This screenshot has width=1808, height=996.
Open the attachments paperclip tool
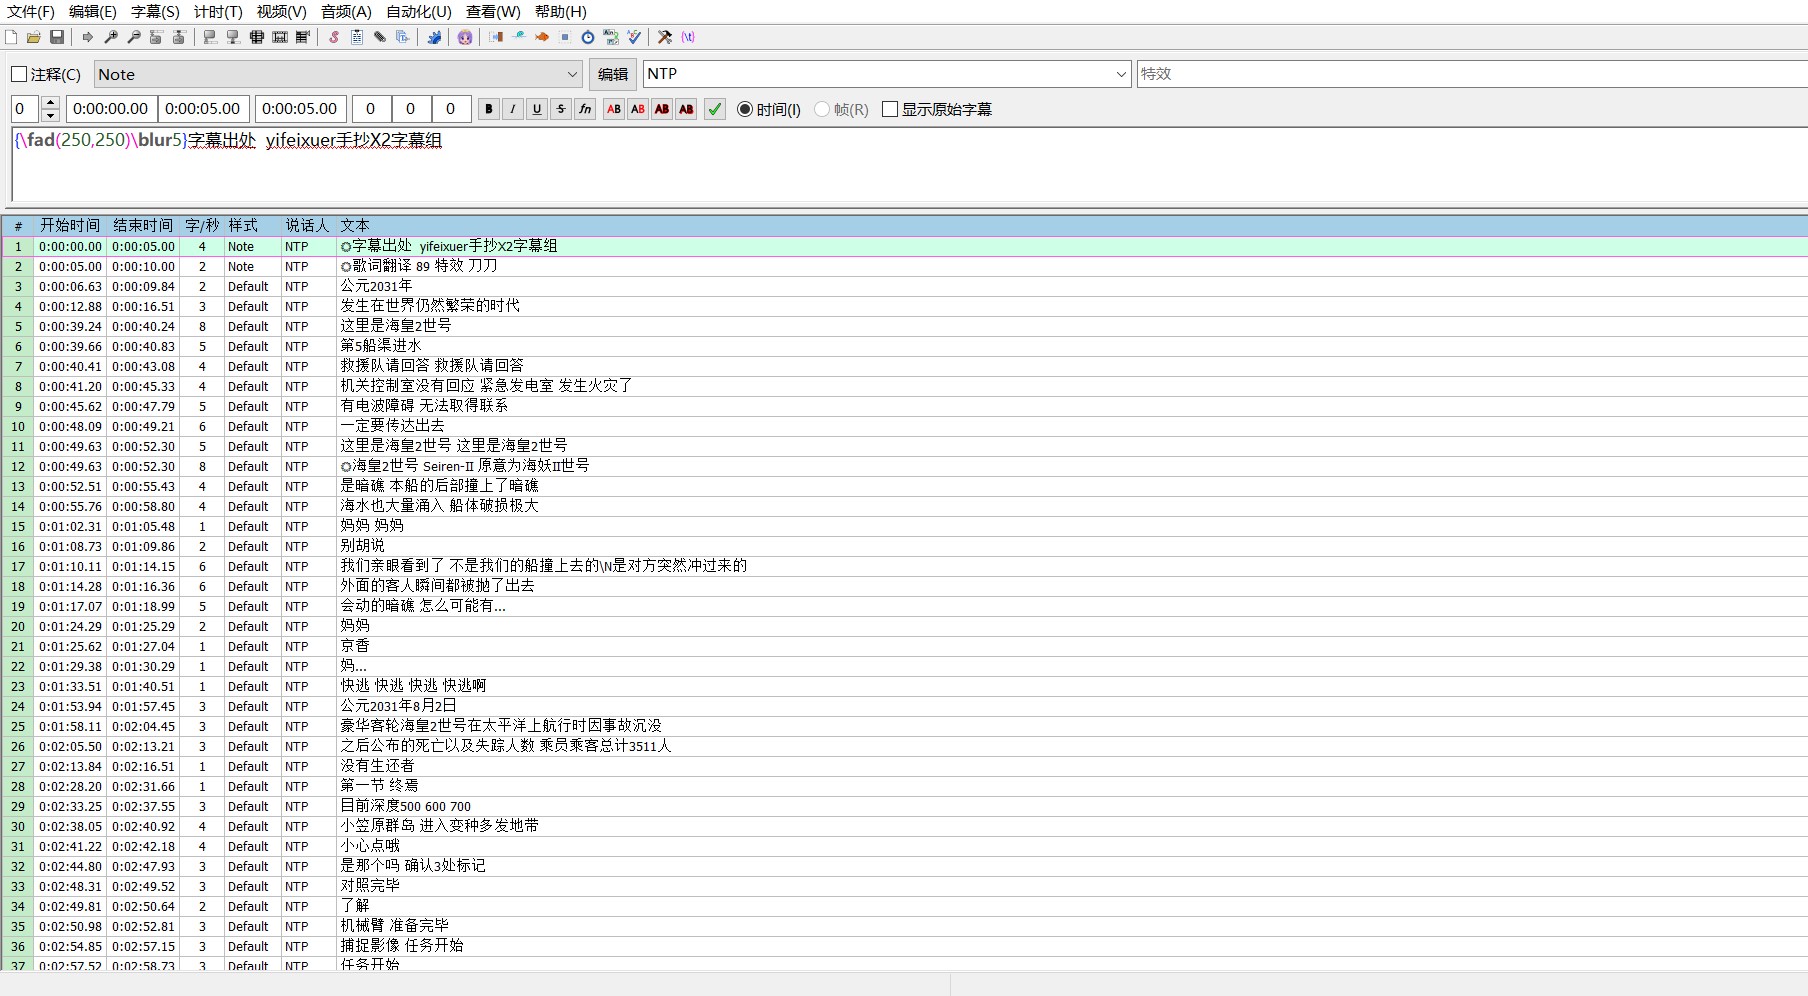(x=380, y=37)
